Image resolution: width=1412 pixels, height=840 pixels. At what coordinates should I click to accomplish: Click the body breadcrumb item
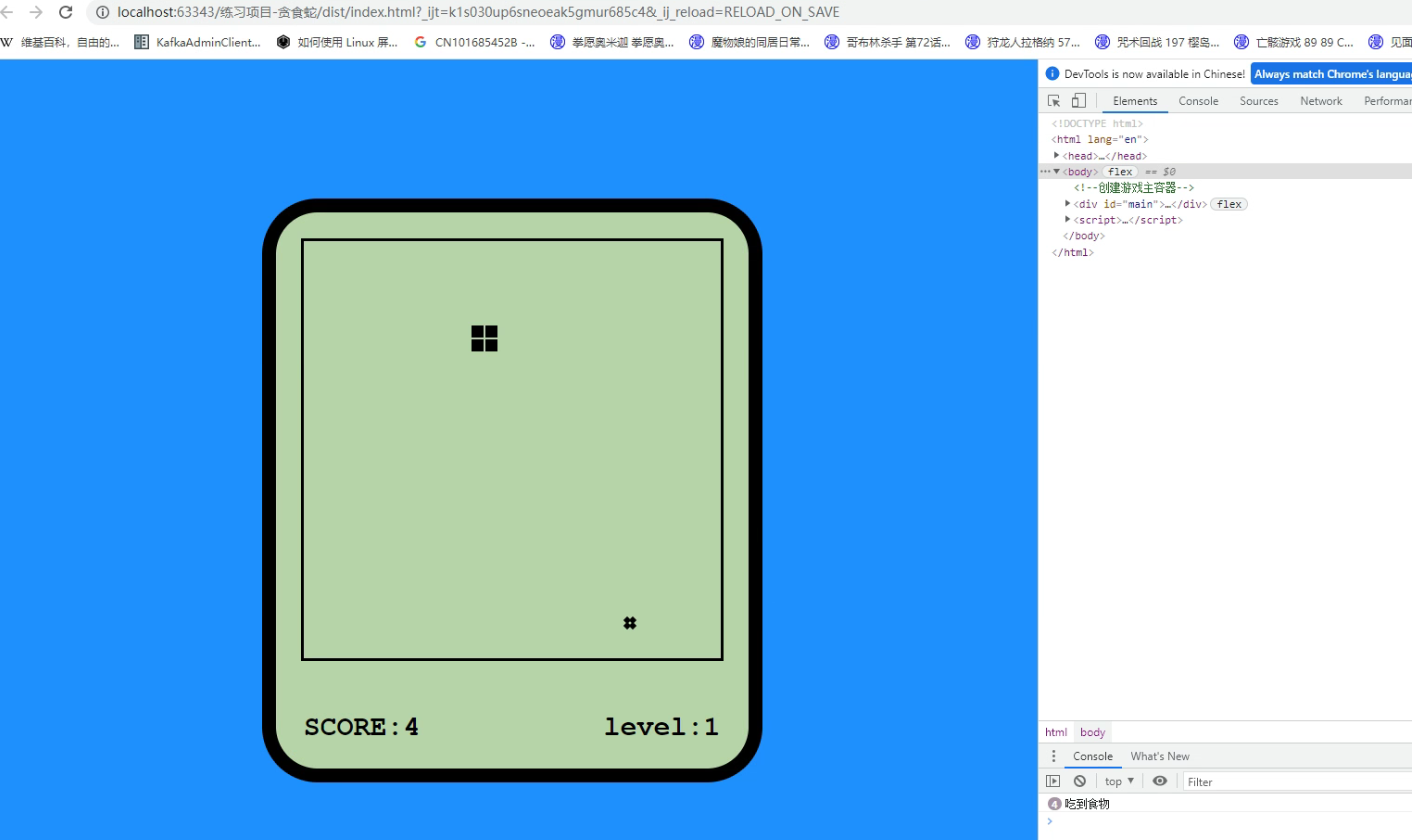point(1093,732)
